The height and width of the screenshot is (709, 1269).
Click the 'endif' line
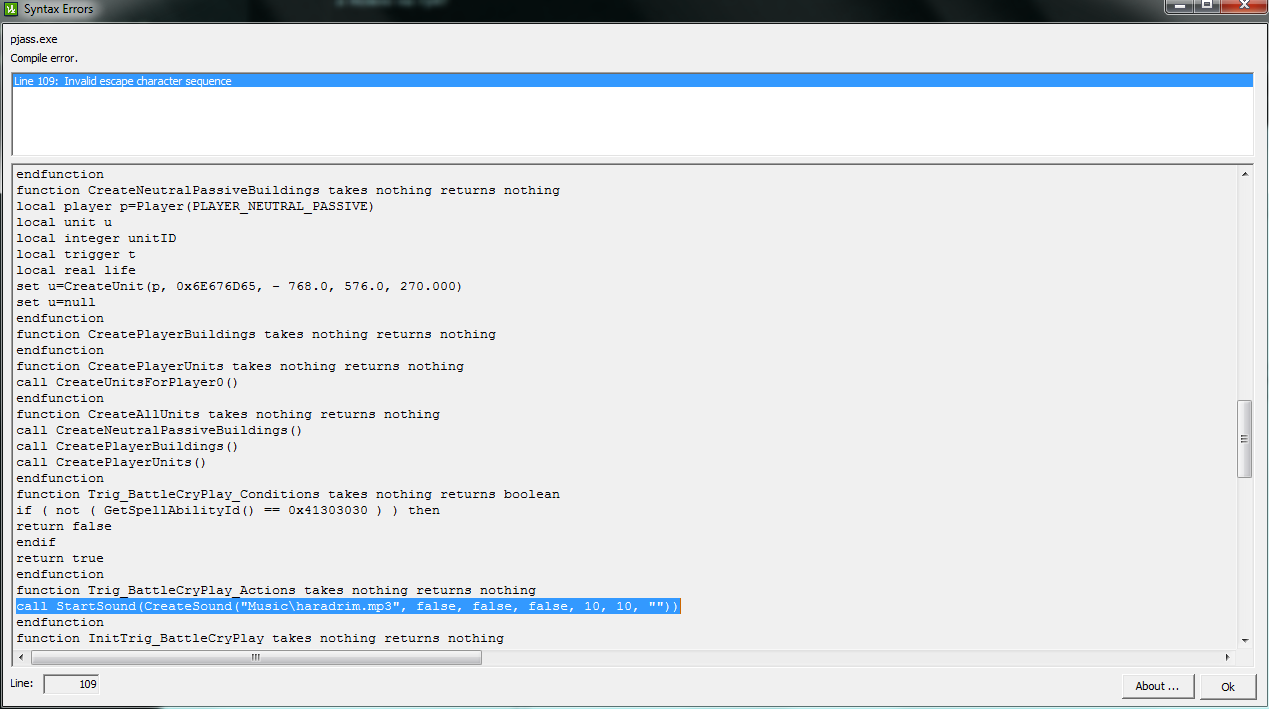(x=36, y=542)
